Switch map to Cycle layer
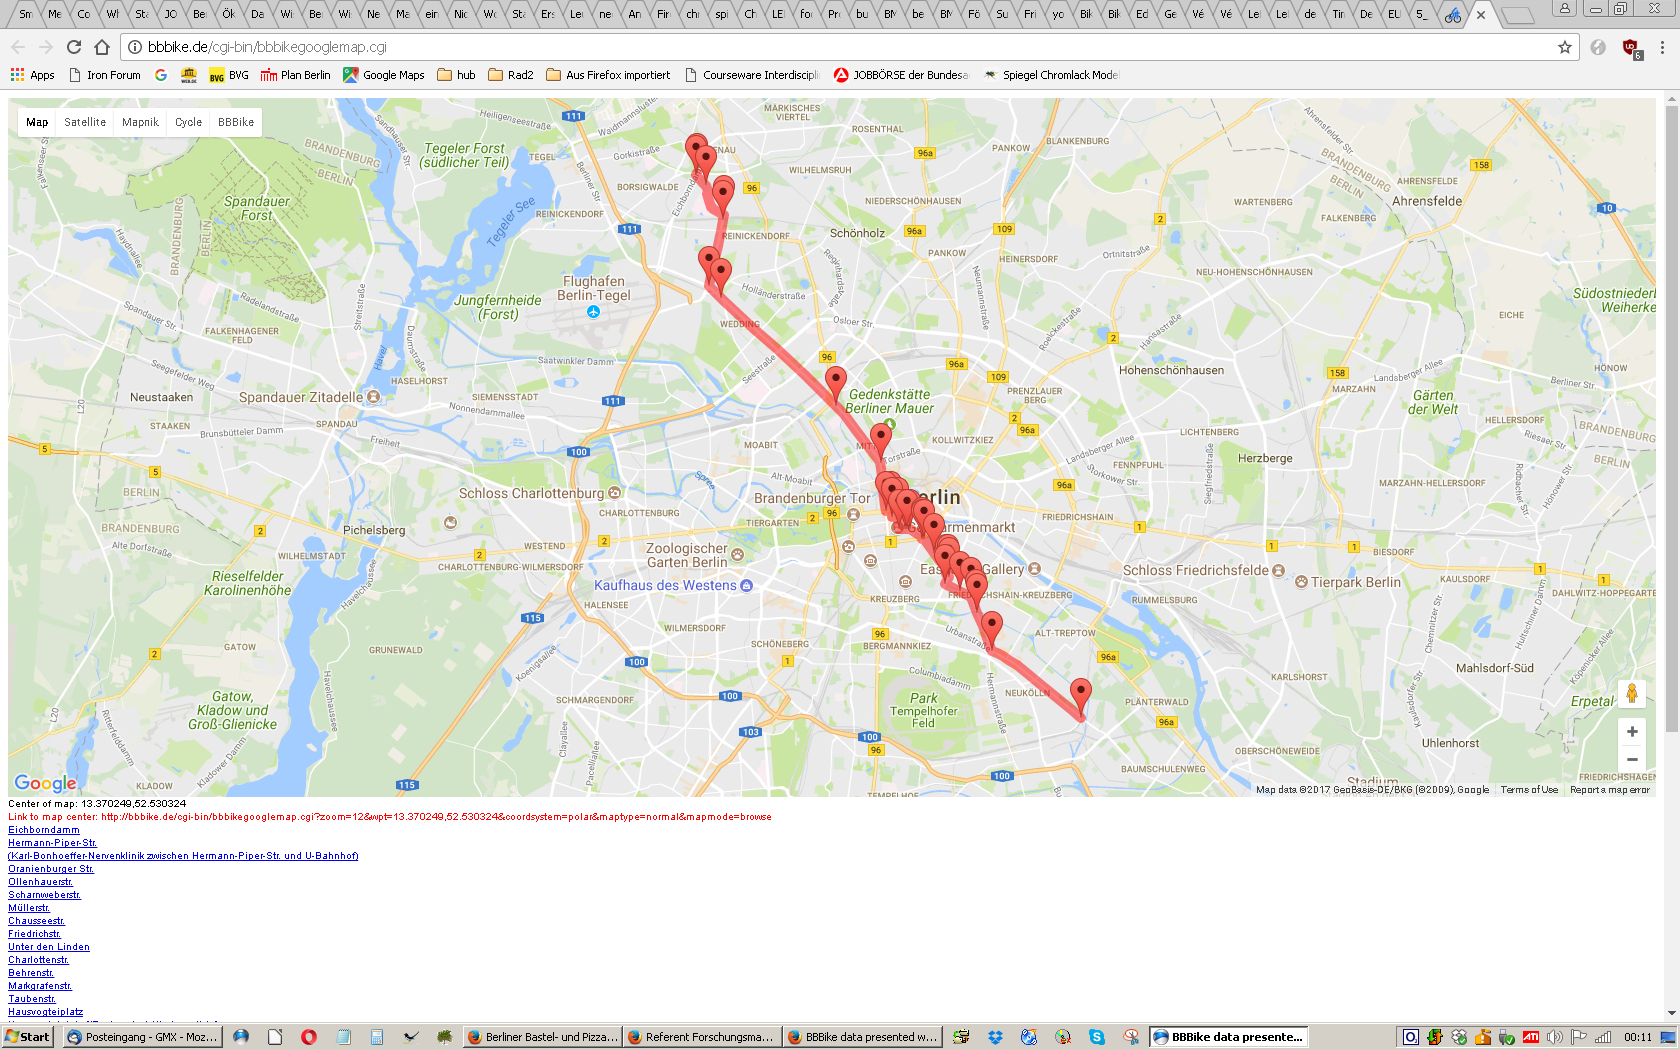This screenshot has height=1050, width=1680. tap(188, 122)
